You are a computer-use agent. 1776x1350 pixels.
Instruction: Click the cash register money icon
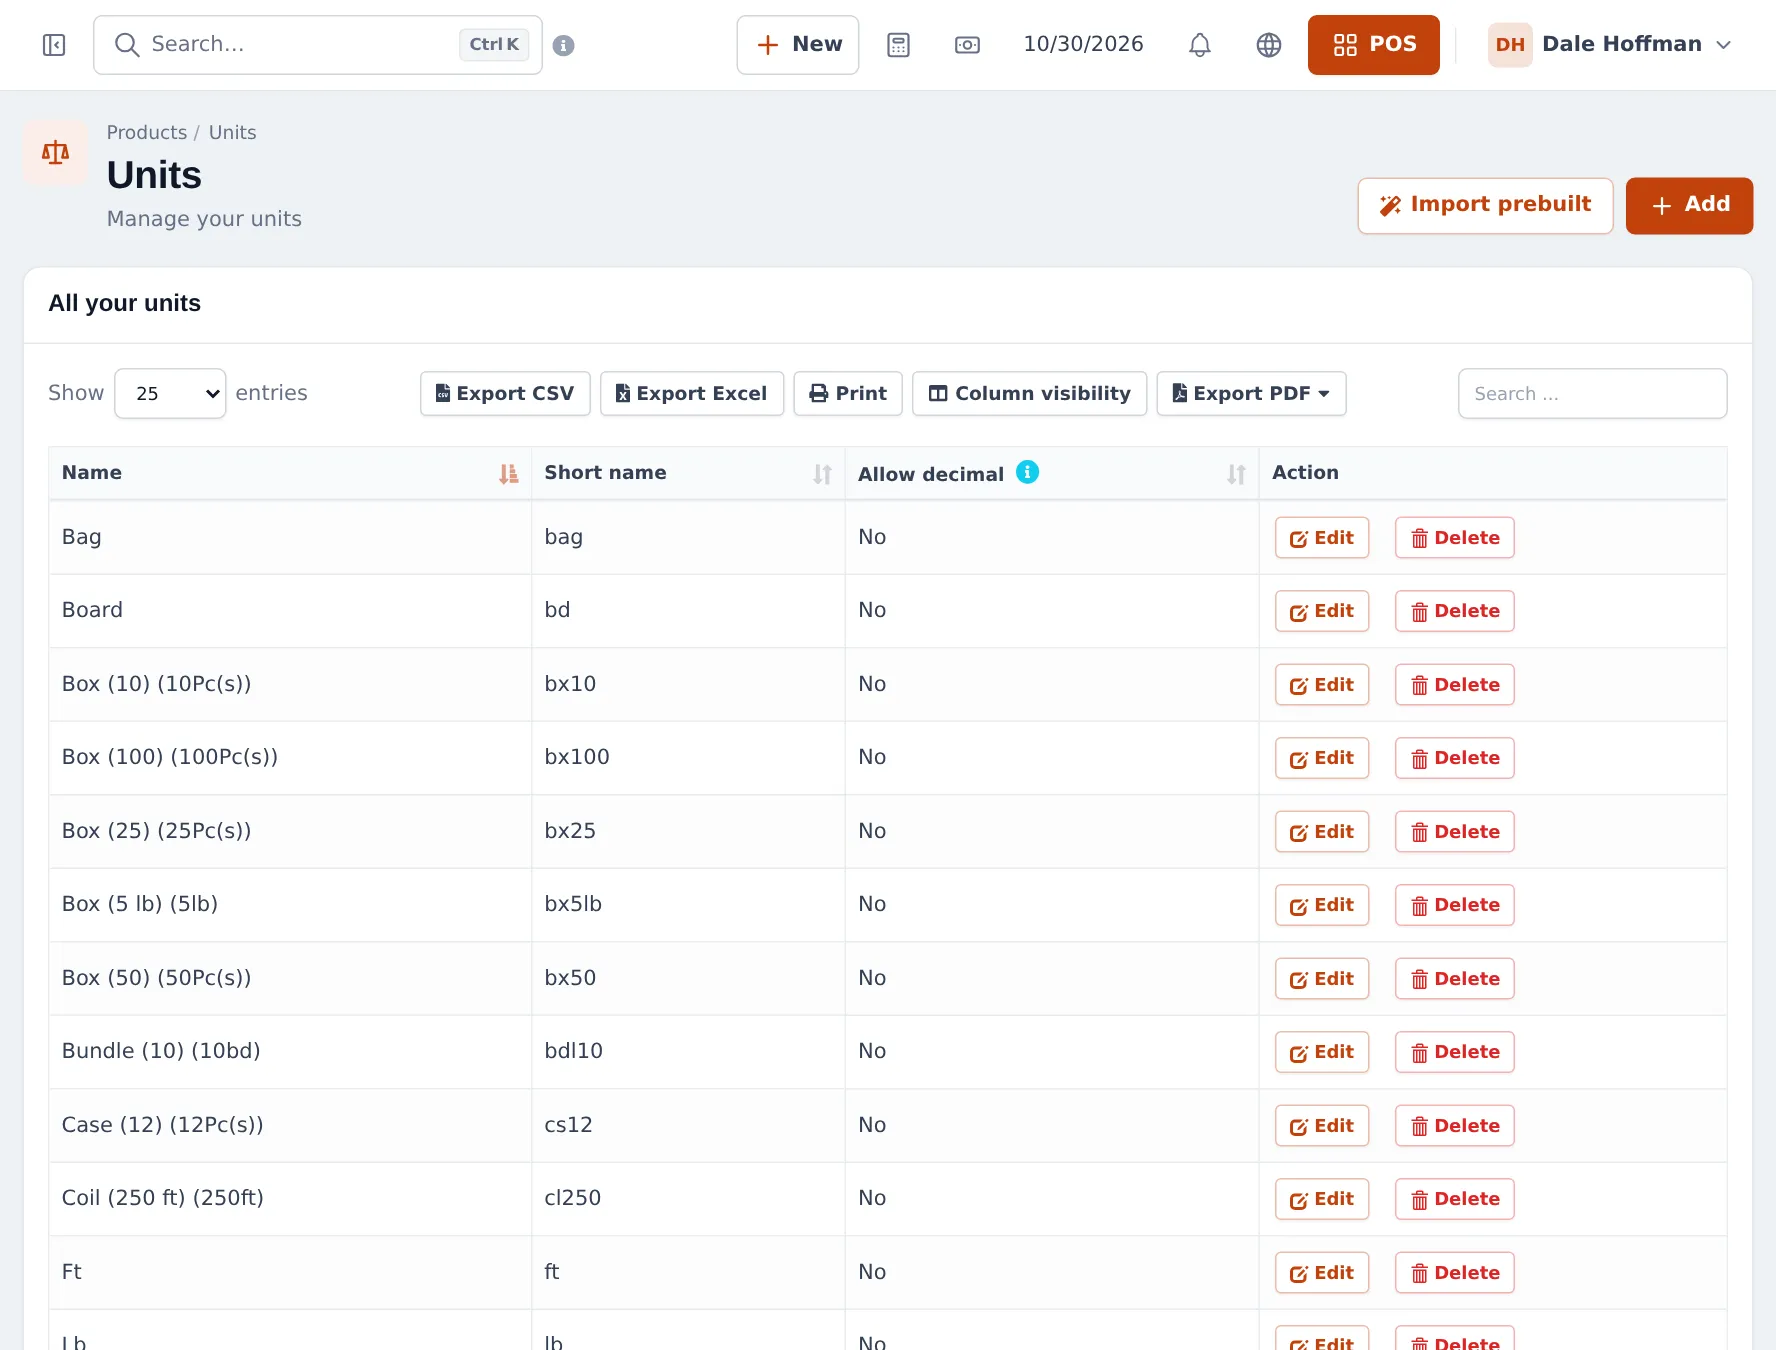point(967,45)
